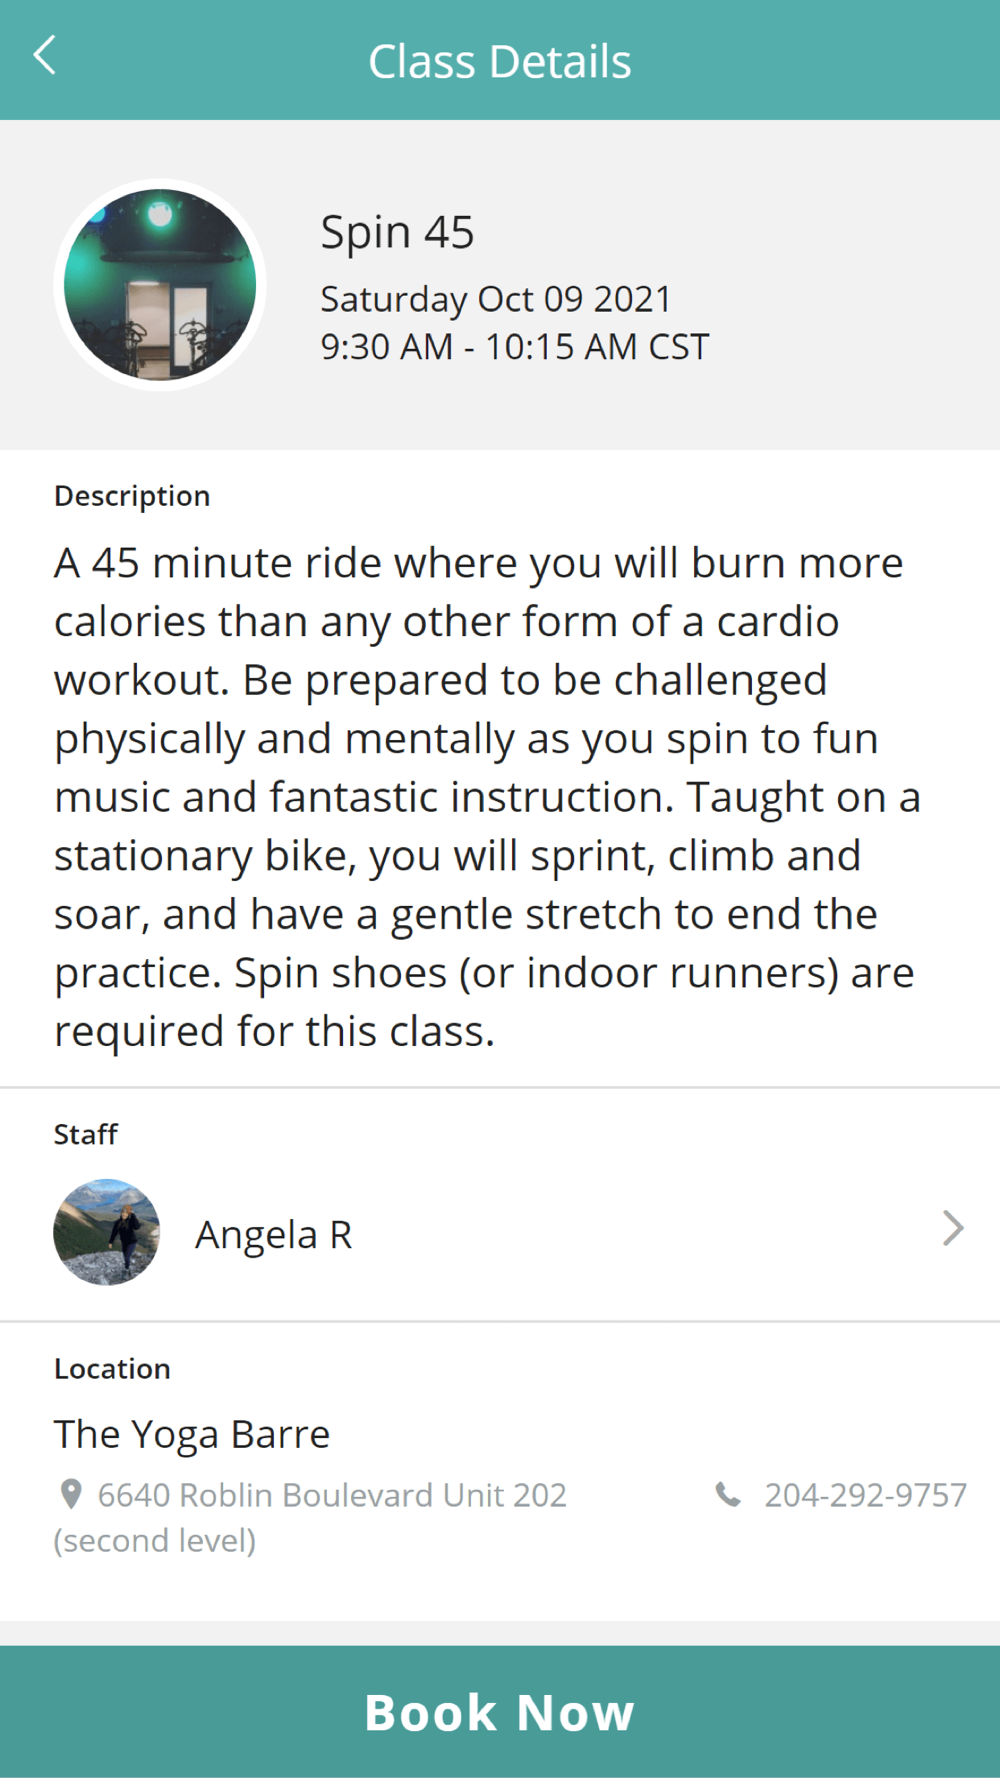1000x1778 pixels.
Task: Book the Spin 45 class now
Action: point(500,1711)
